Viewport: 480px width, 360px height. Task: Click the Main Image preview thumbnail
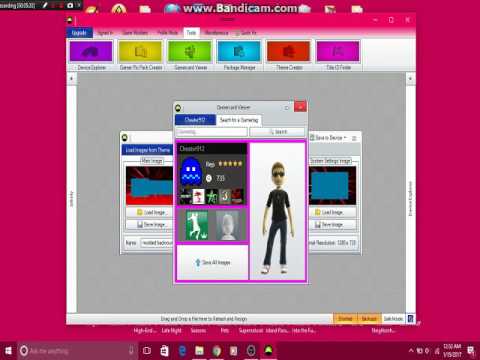pyautogui.click(x=149, y=185)
